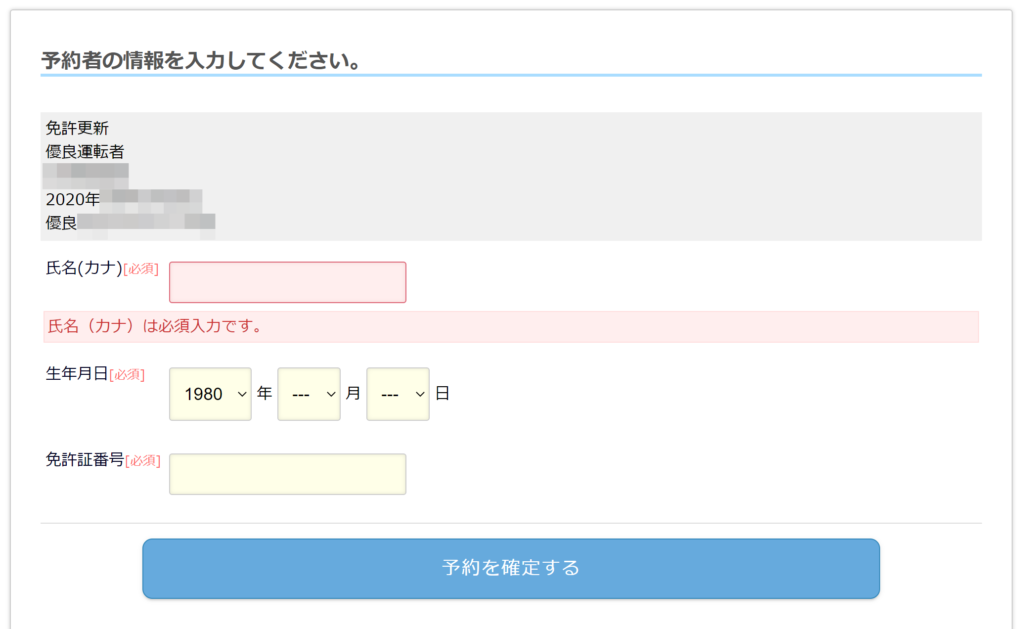Click the 年 unit label after year dropdown

point(264,393)
